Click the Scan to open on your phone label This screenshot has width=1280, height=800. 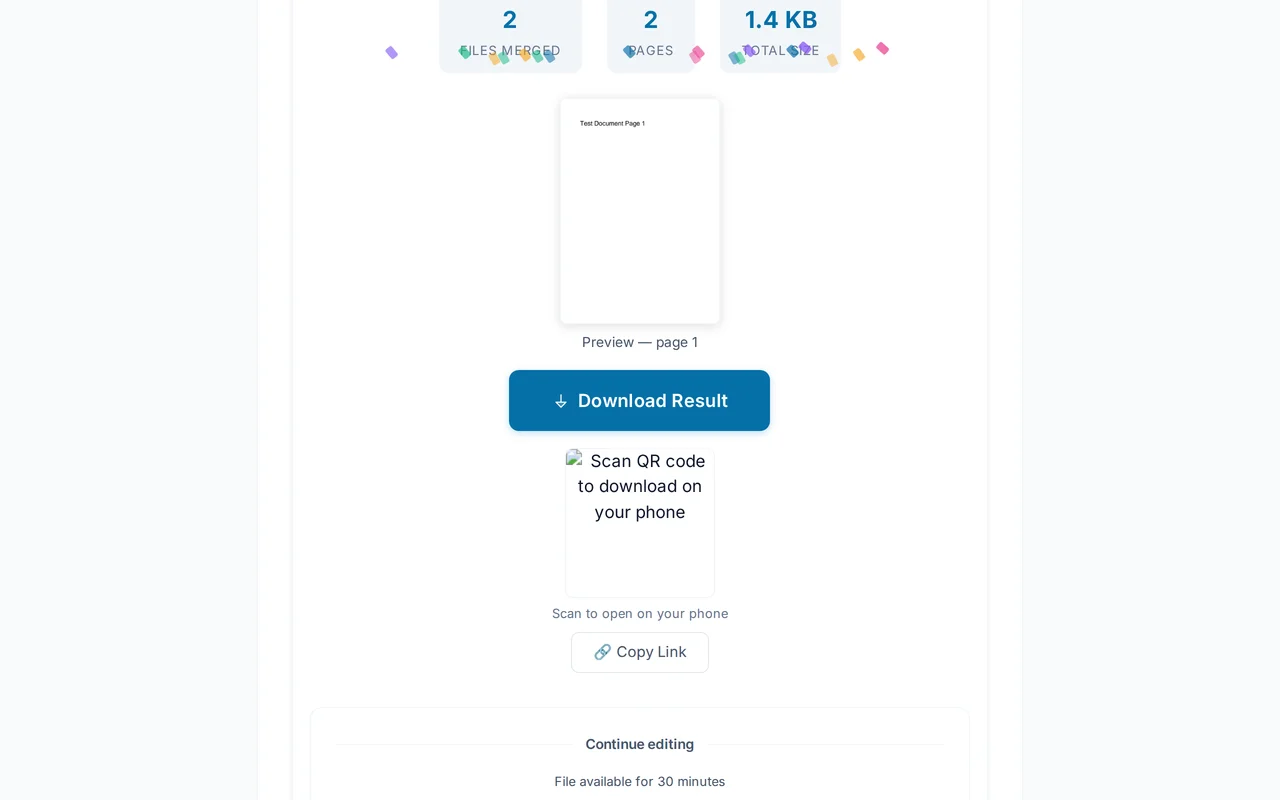(640, 613)
